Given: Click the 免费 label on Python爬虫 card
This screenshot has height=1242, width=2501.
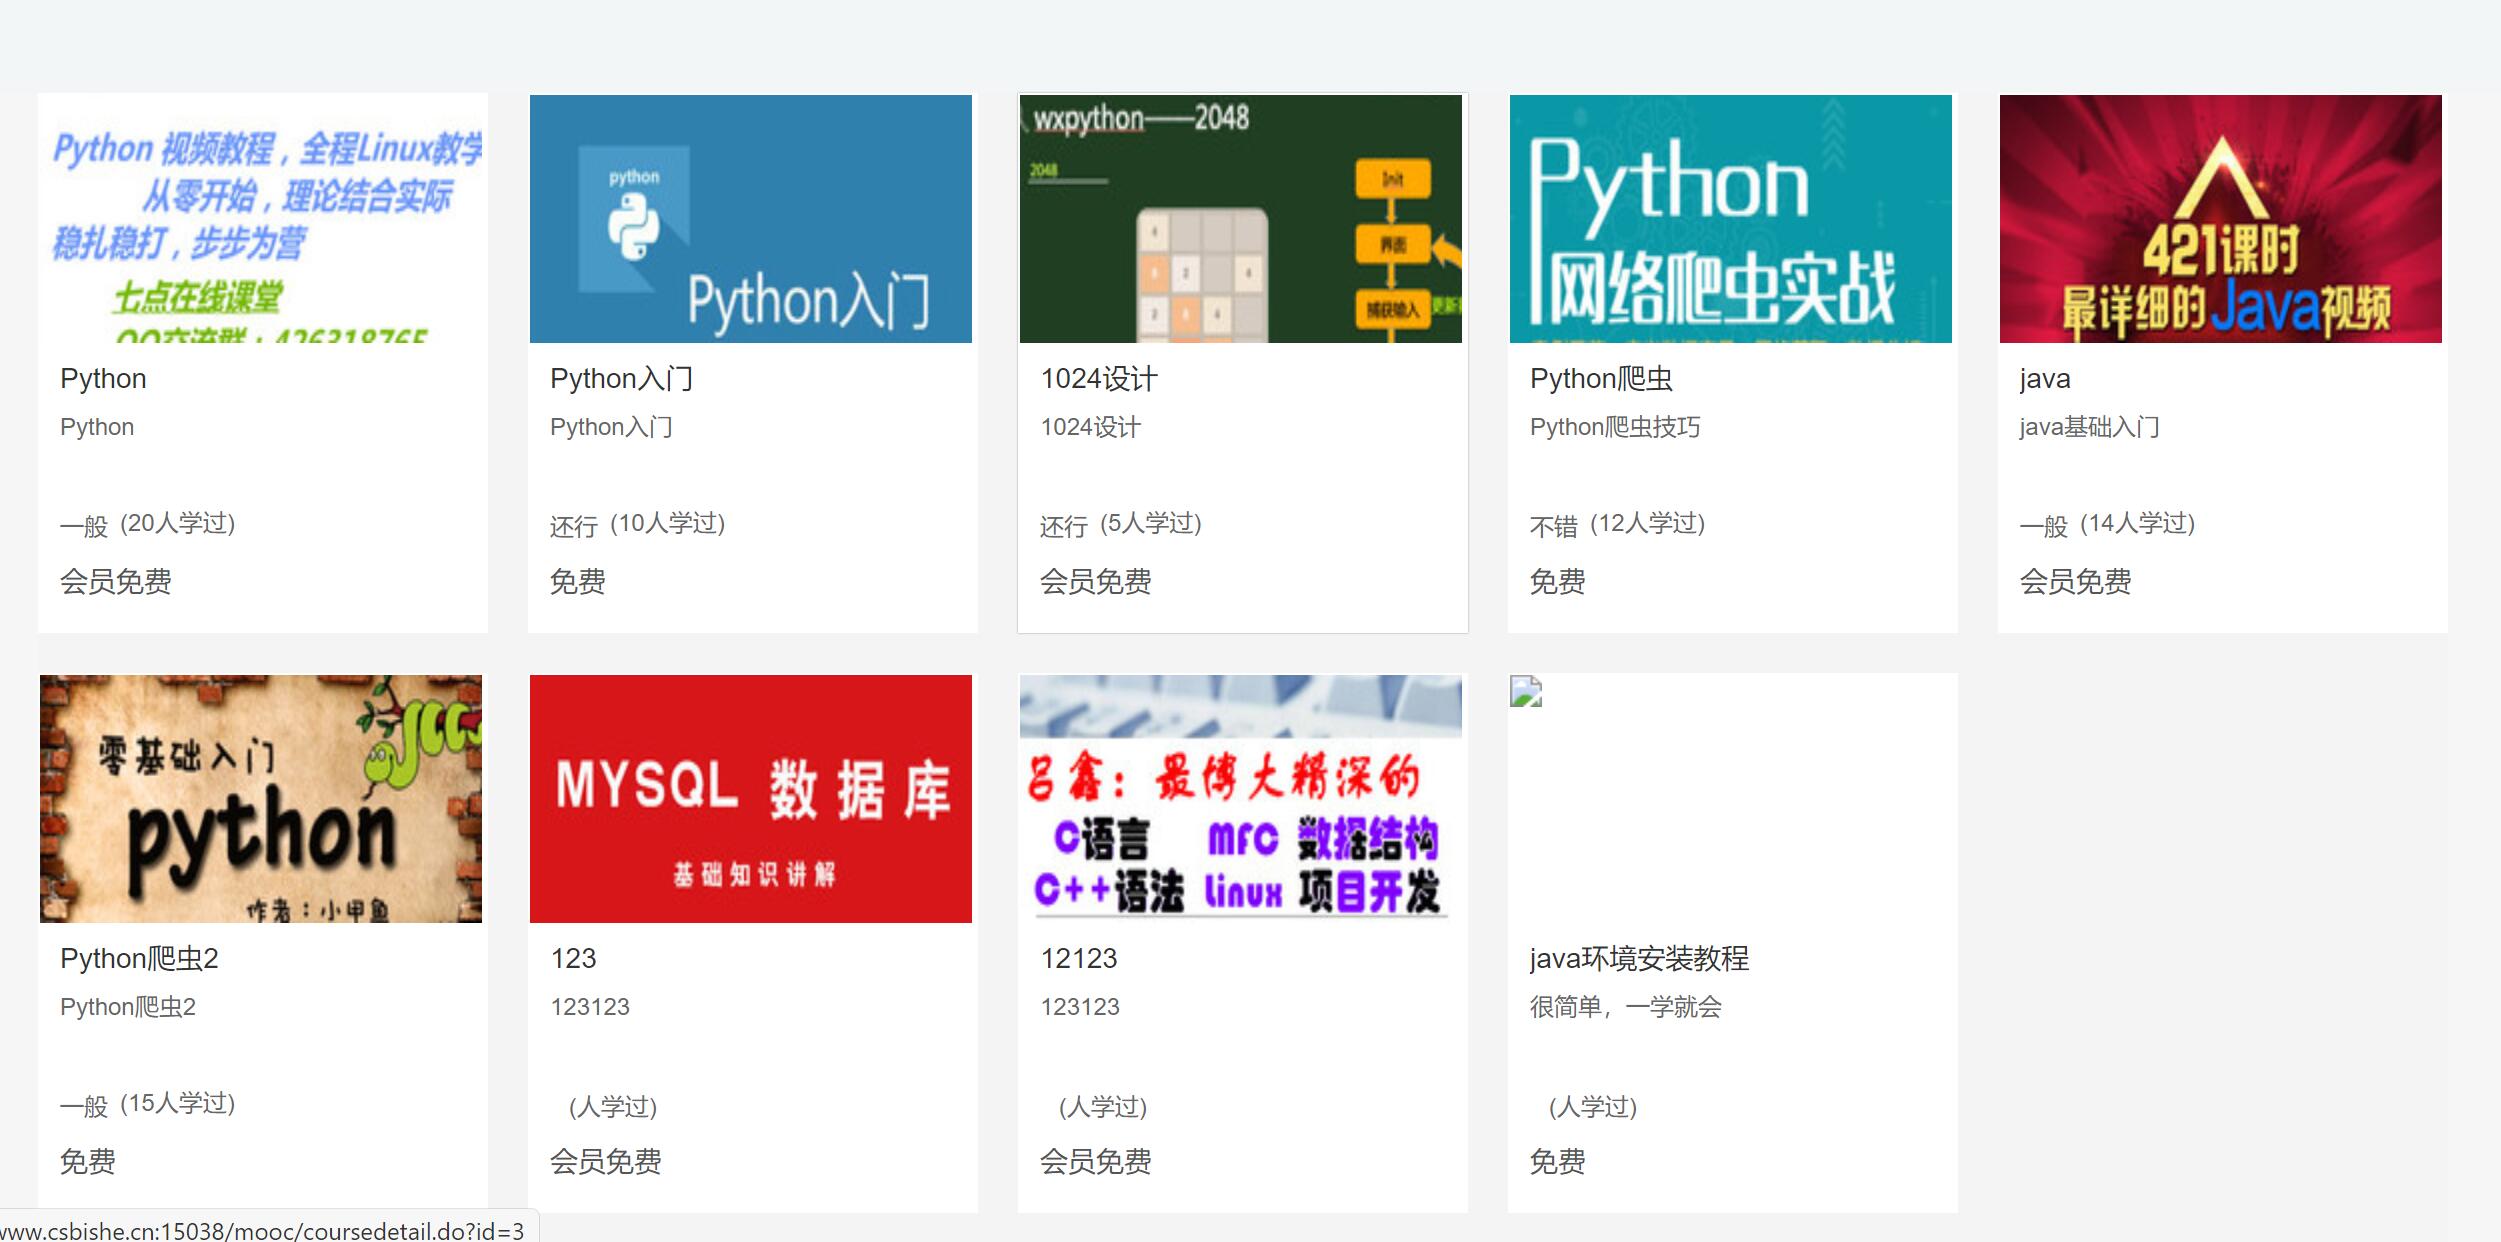Looking at the screenshot, I should click(x=1556, y=581).
